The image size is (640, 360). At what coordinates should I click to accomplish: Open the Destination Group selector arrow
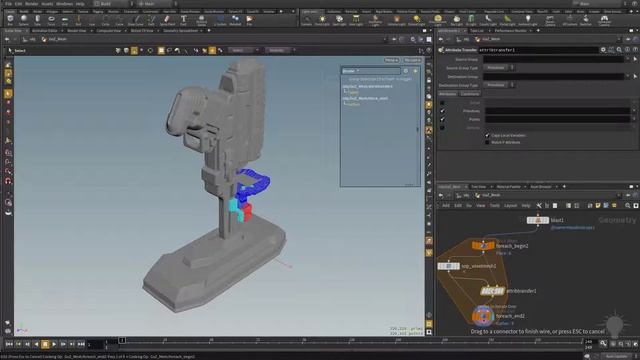635,76
